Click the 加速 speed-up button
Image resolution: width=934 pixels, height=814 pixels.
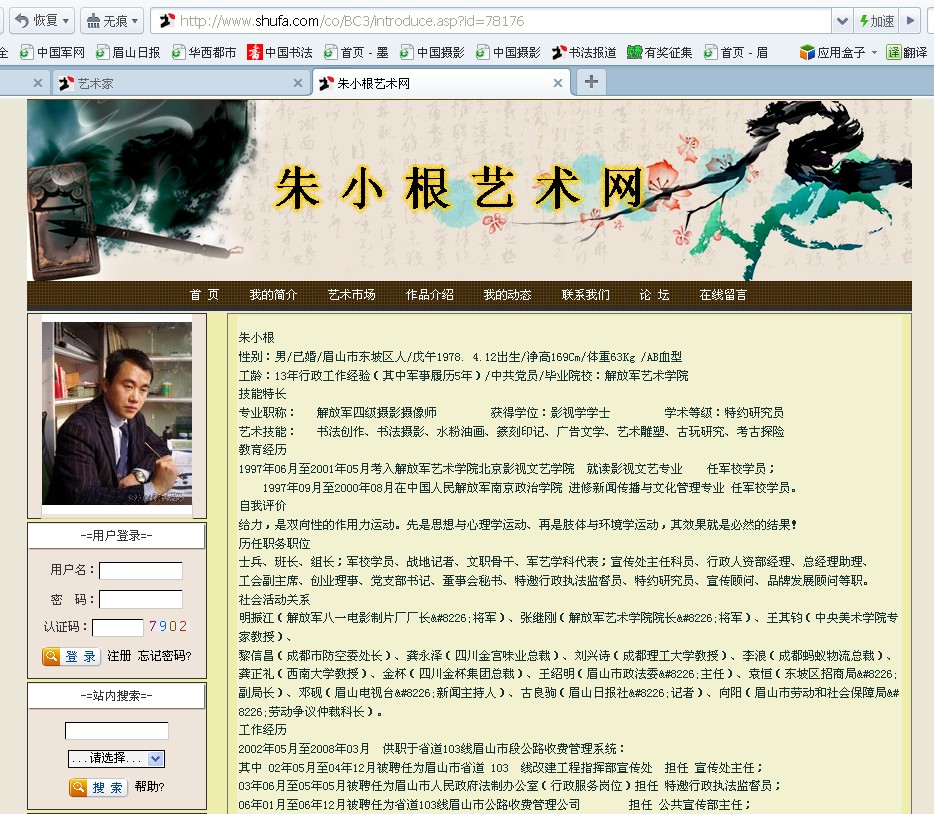click(875, 21)
